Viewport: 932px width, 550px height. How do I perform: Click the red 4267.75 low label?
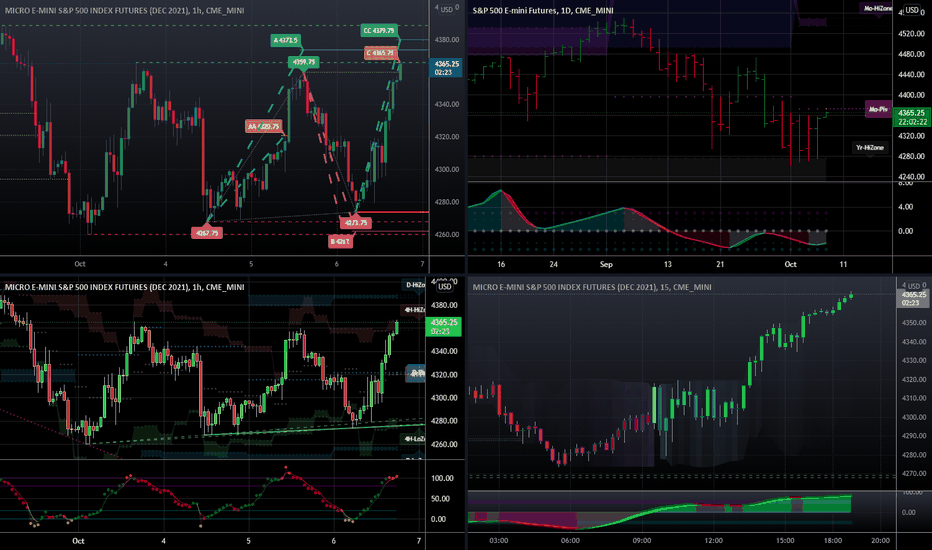click(x=207, y=232)
